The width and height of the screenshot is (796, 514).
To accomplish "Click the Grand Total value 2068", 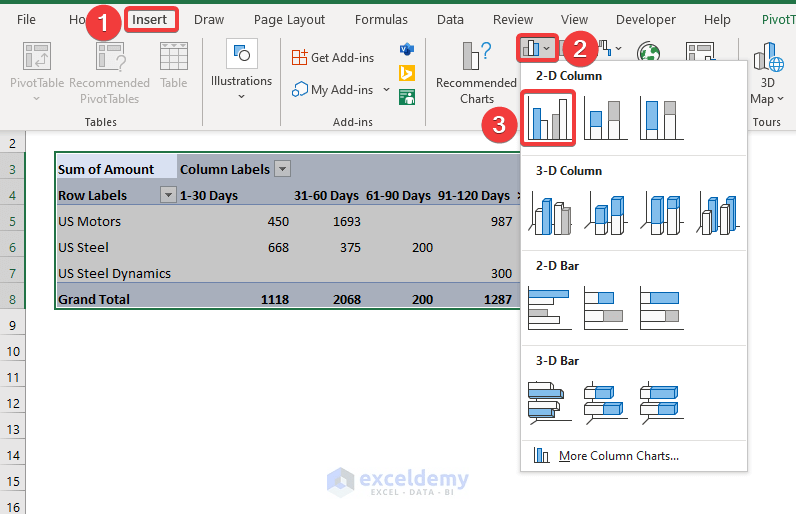I will [x=327, y=299].
